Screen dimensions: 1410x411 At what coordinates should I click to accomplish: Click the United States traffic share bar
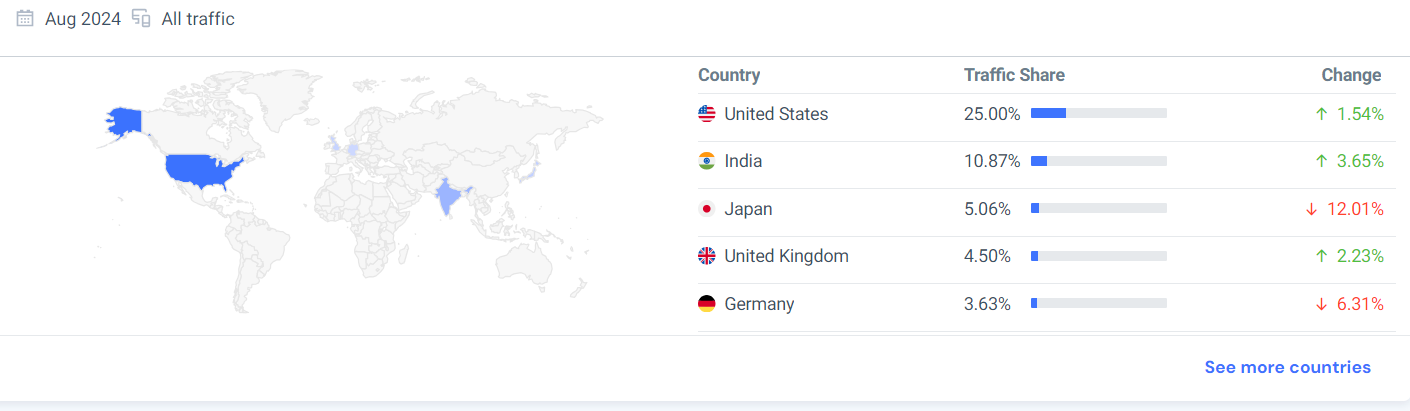[1098, 114]
